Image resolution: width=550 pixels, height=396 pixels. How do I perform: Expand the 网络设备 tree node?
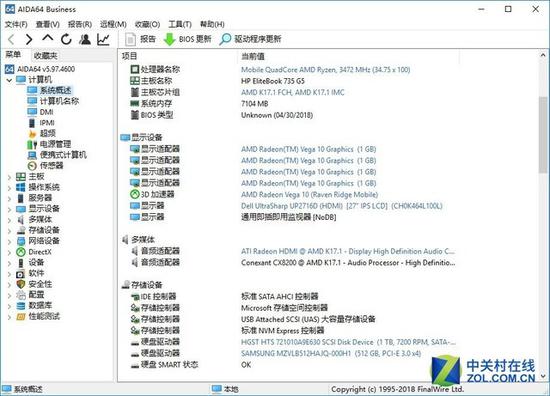click(9, 242)
